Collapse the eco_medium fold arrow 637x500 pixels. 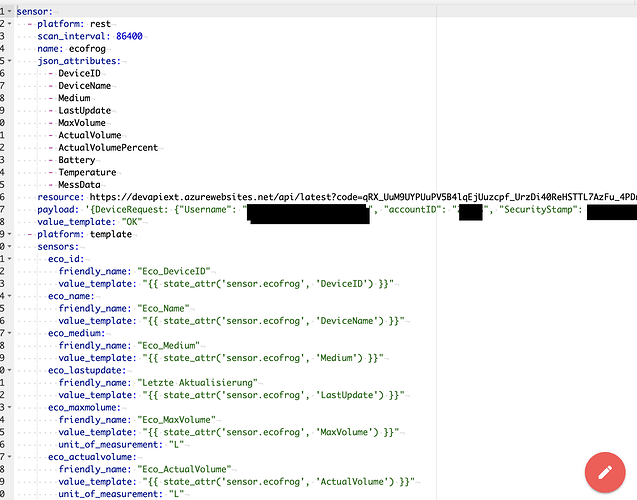click(9, 333)
